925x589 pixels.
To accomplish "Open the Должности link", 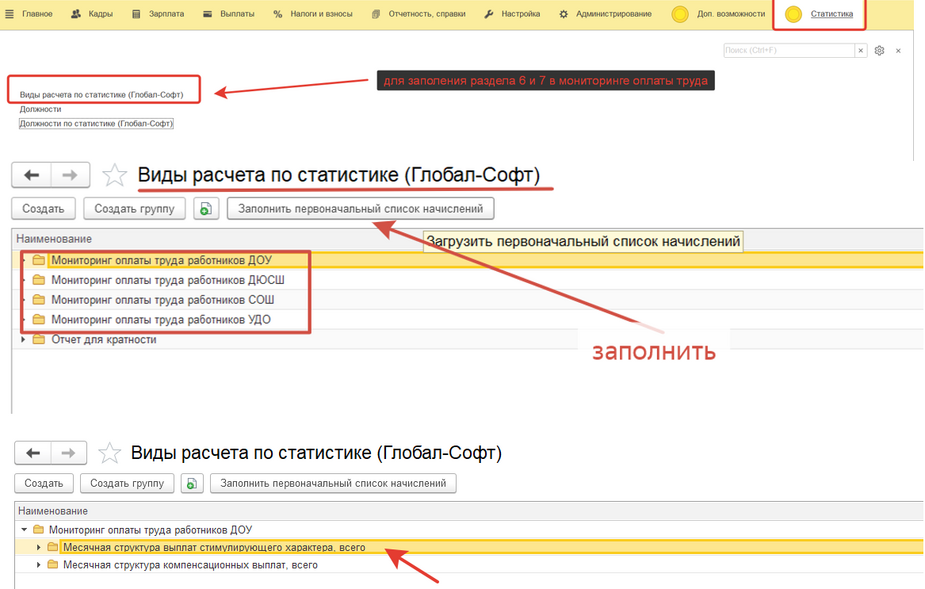I will coord(40,109).
